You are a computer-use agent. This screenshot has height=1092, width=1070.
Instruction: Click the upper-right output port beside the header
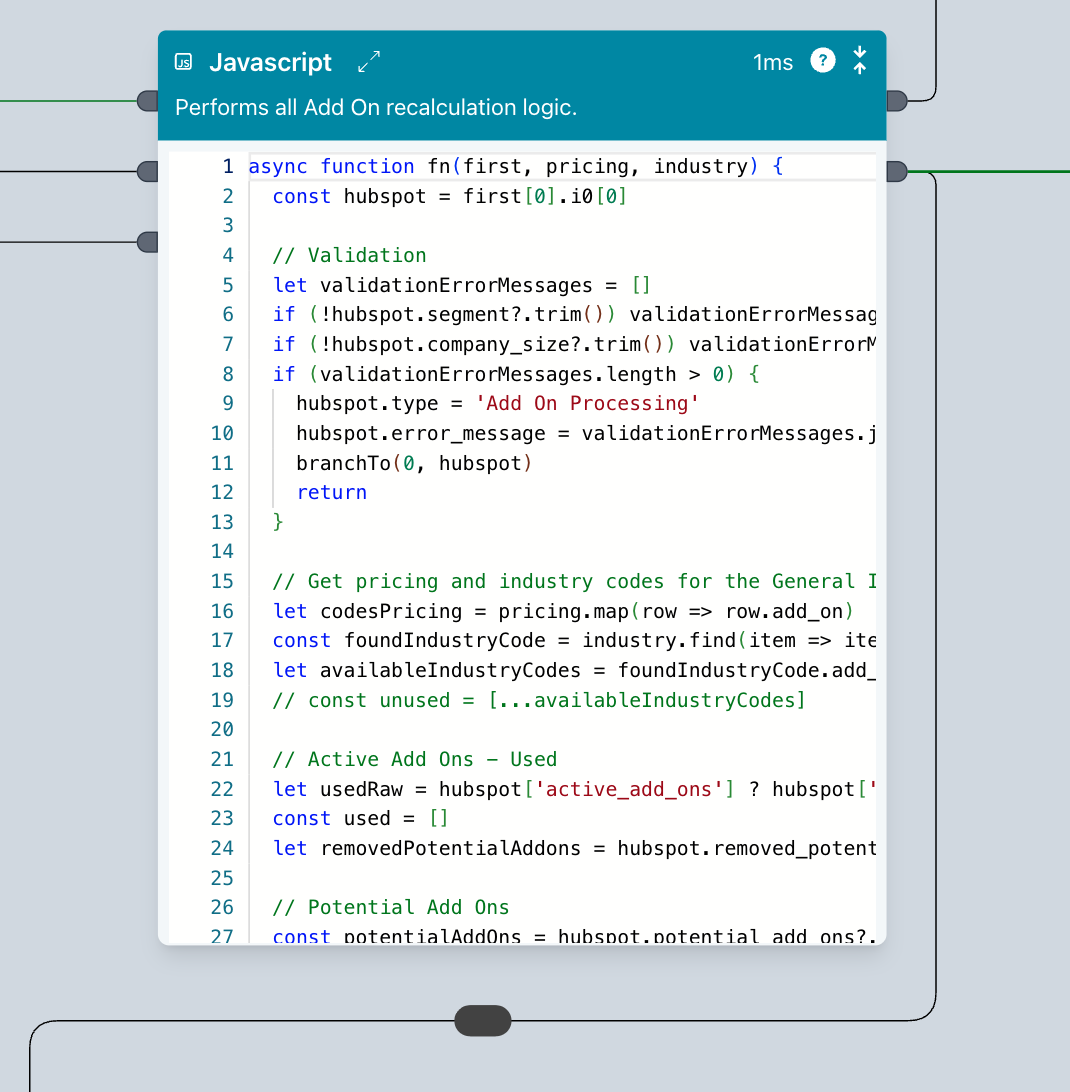coord(896,100)
